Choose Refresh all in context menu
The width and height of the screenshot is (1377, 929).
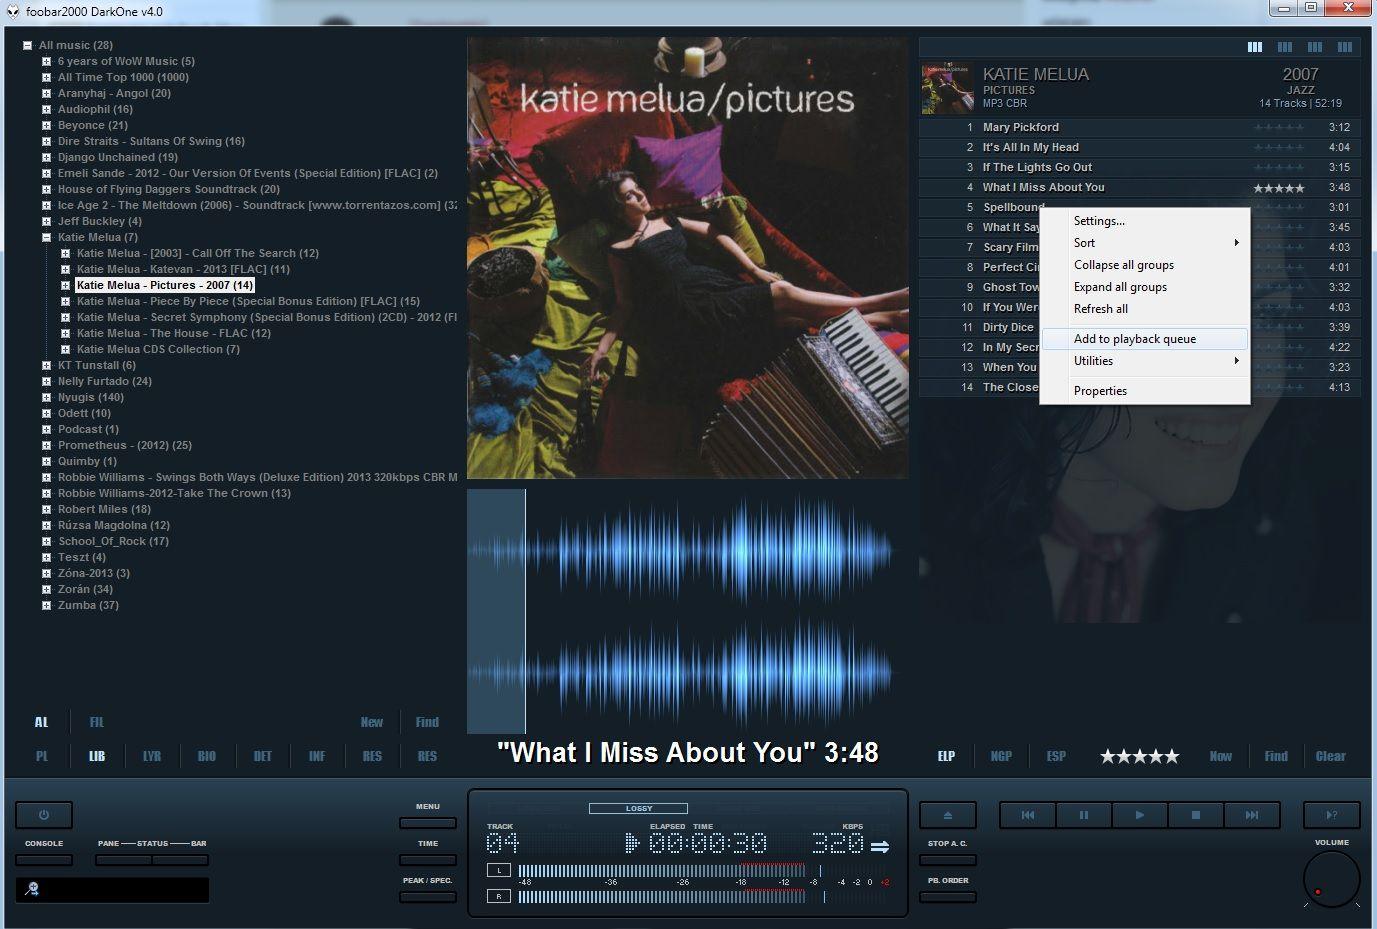click(x=1145, y=309)
